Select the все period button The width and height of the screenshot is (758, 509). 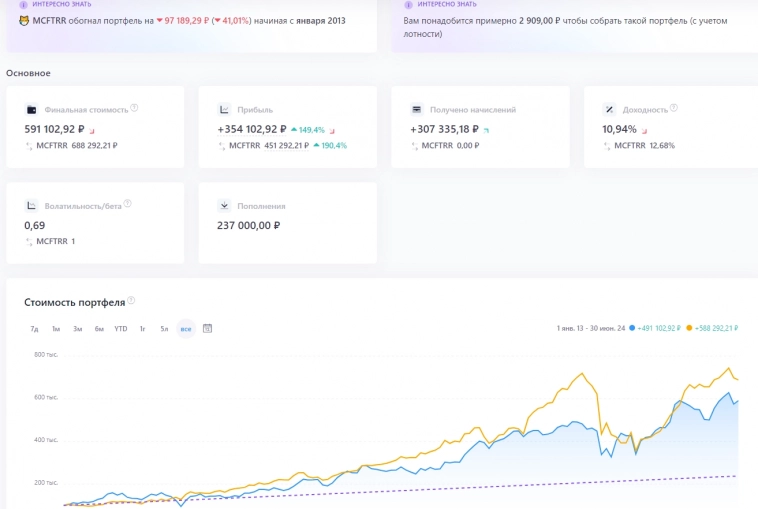[186, 328]
